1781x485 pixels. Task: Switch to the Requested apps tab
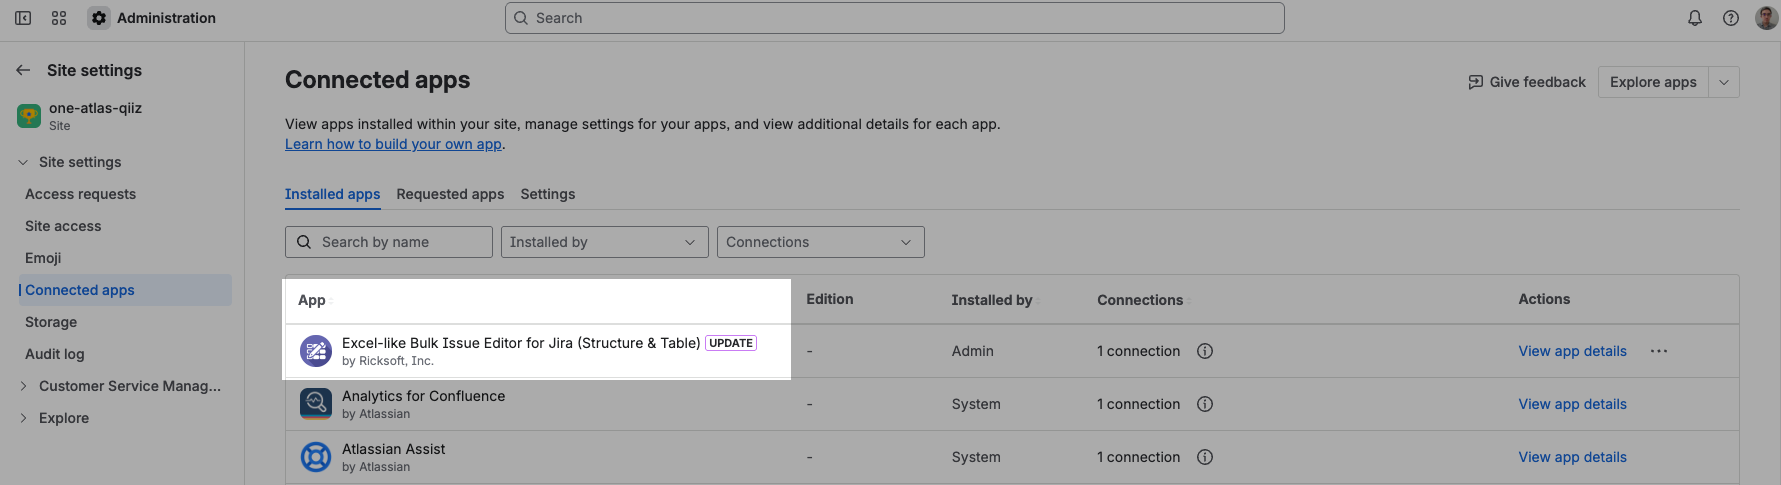click(450, 194)
